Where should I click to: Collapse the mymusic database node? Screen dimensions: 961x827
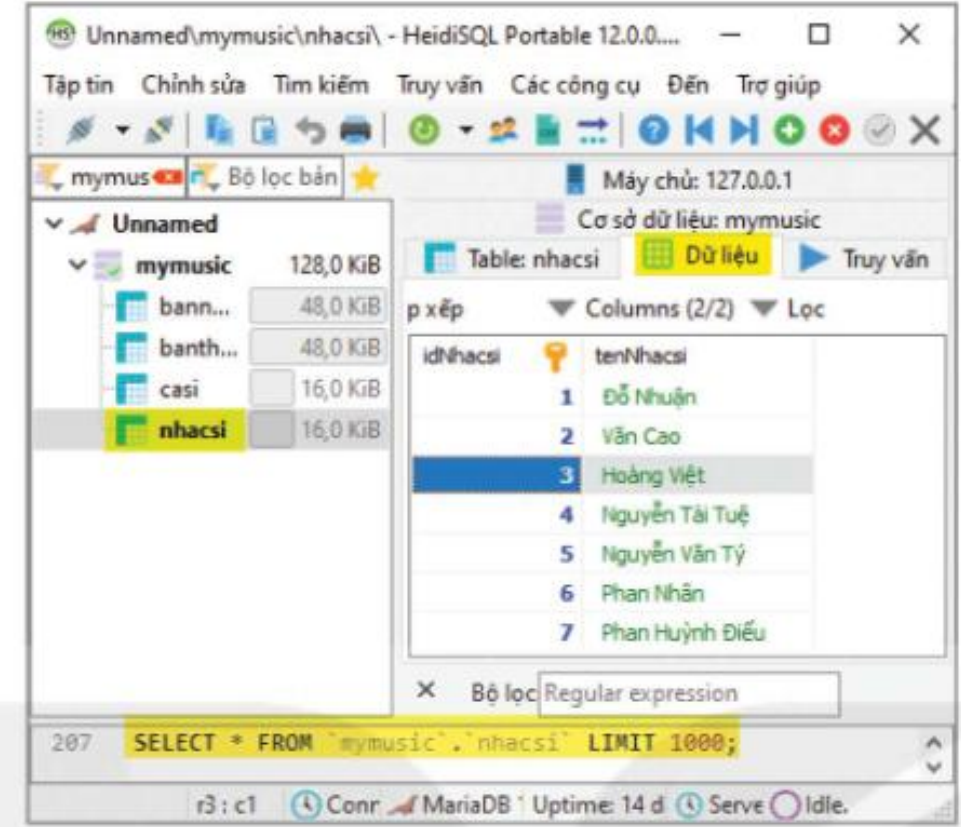77,265
